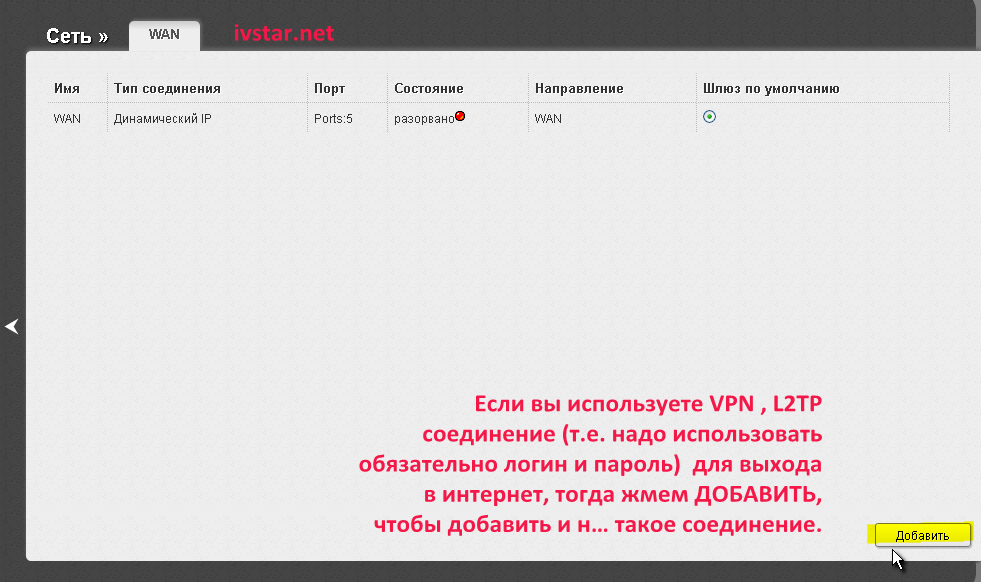Click the WAN connection name cell

click(67, 118)
